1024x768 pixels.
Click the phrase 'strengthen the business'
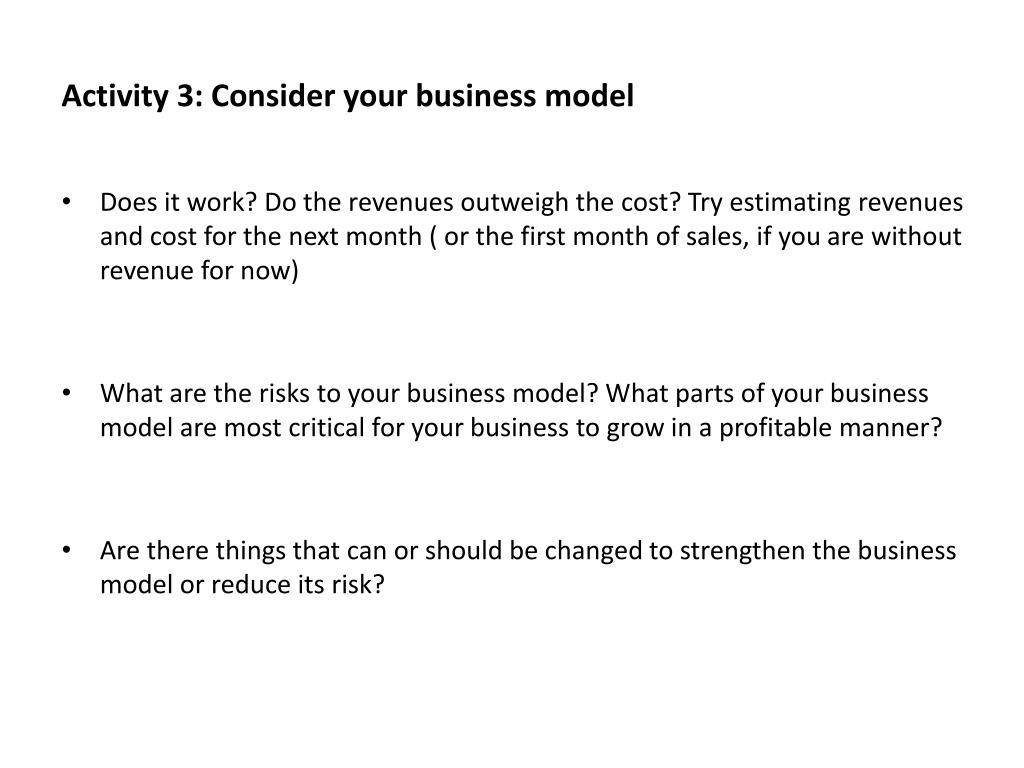818,551
